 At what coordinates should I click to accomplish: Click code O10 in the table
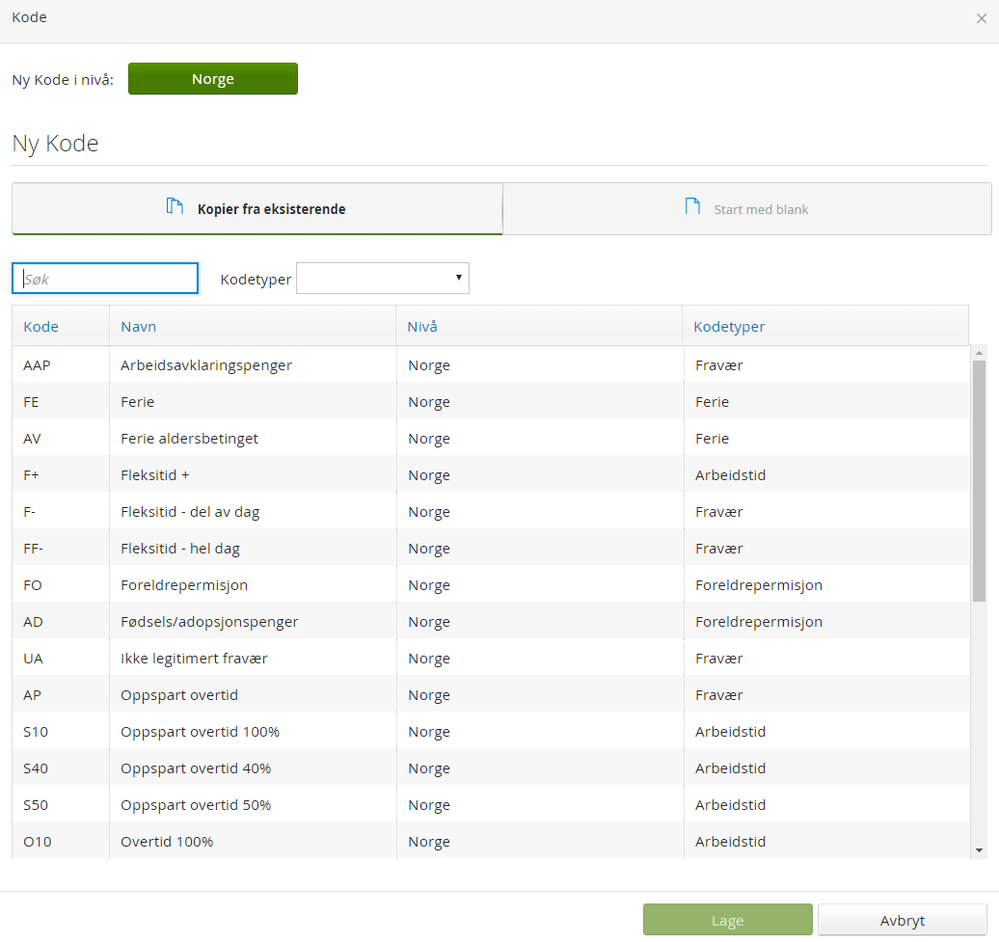[x=37, y=841]
